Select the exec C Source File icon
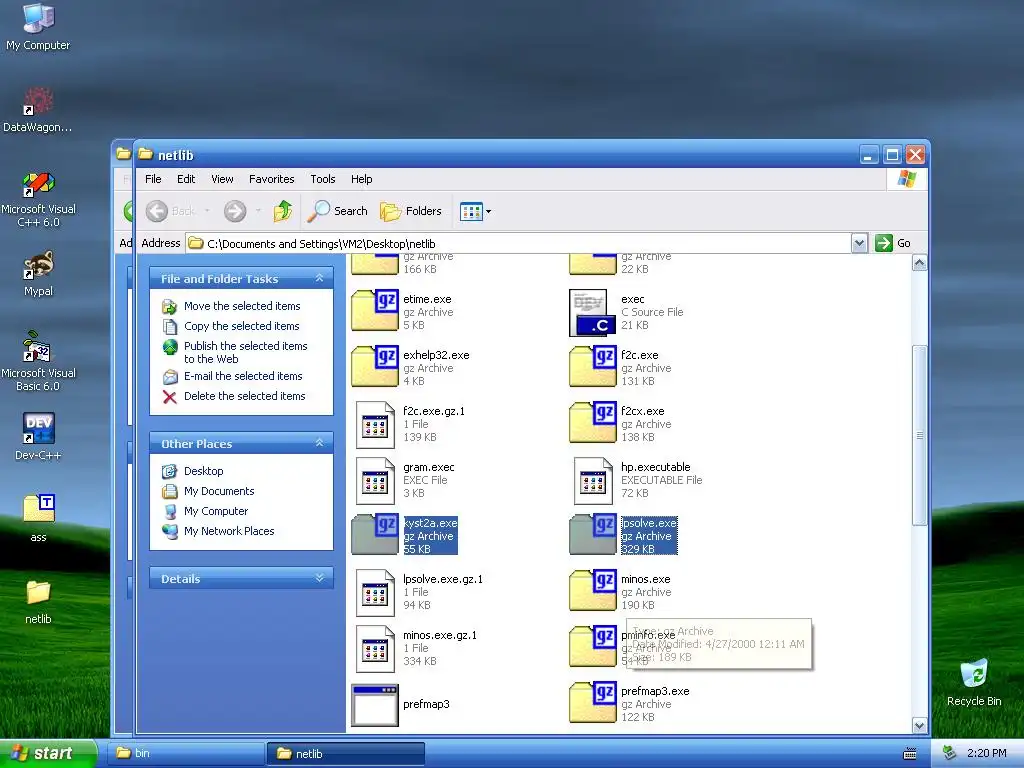This screenshot has height=768, width=1024. 592,312
